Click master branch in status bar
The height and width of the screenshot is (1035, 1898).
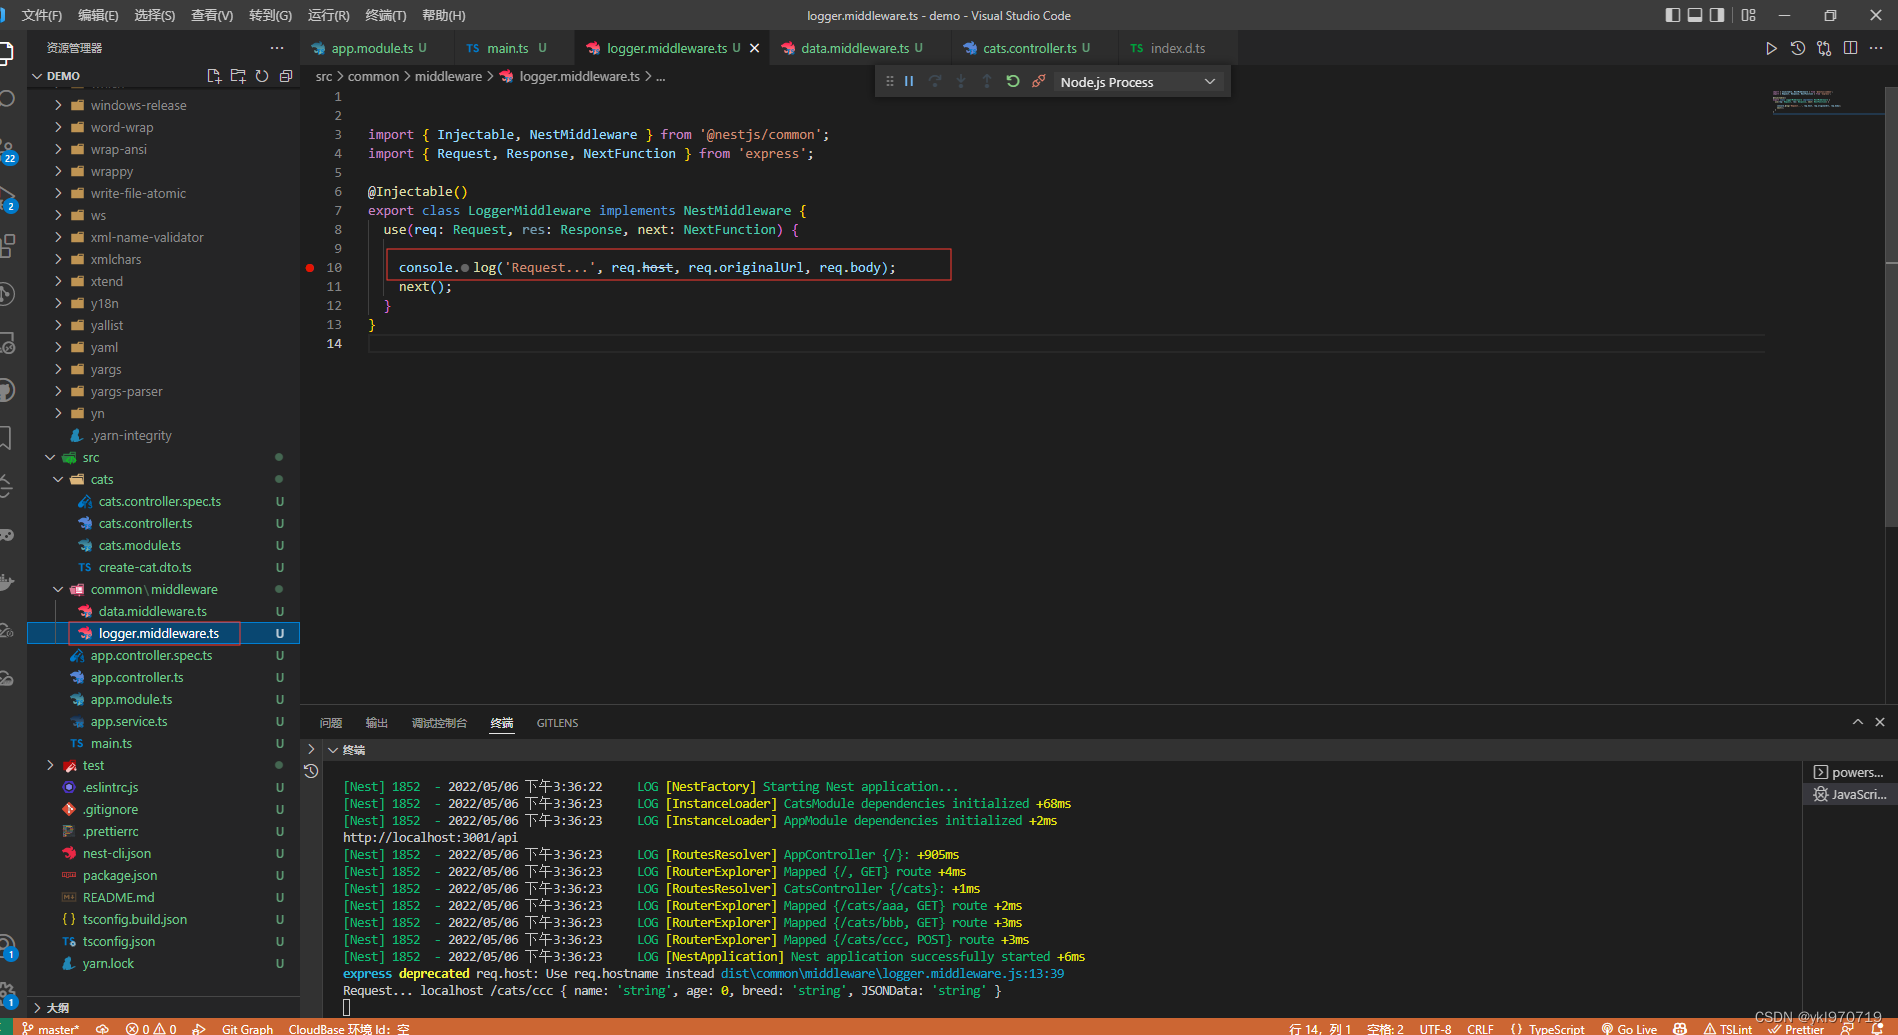pos(51,1029)
